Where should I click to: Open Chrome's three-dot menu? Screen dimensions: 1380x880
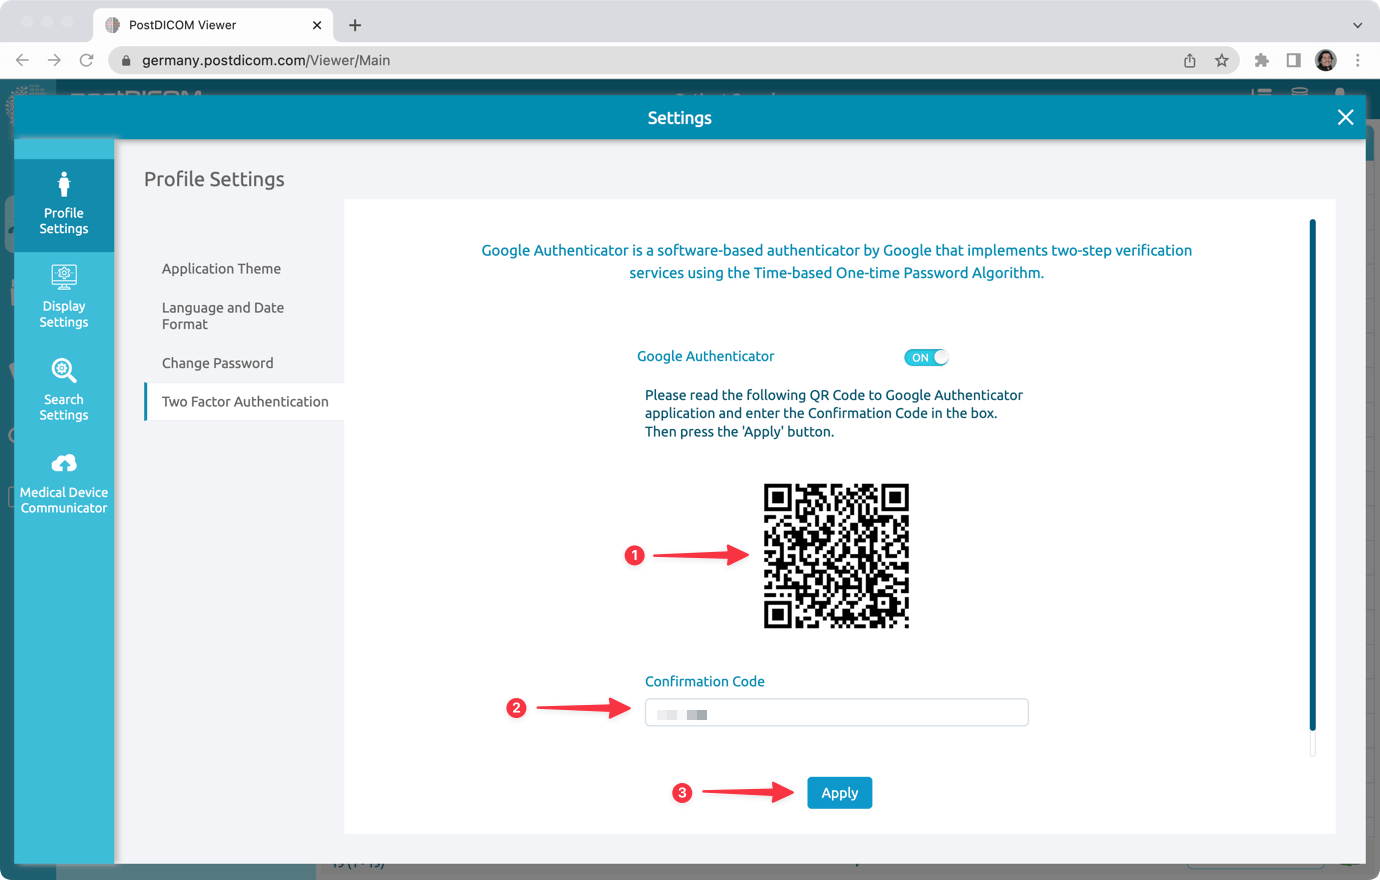(x=1357, y=60)
